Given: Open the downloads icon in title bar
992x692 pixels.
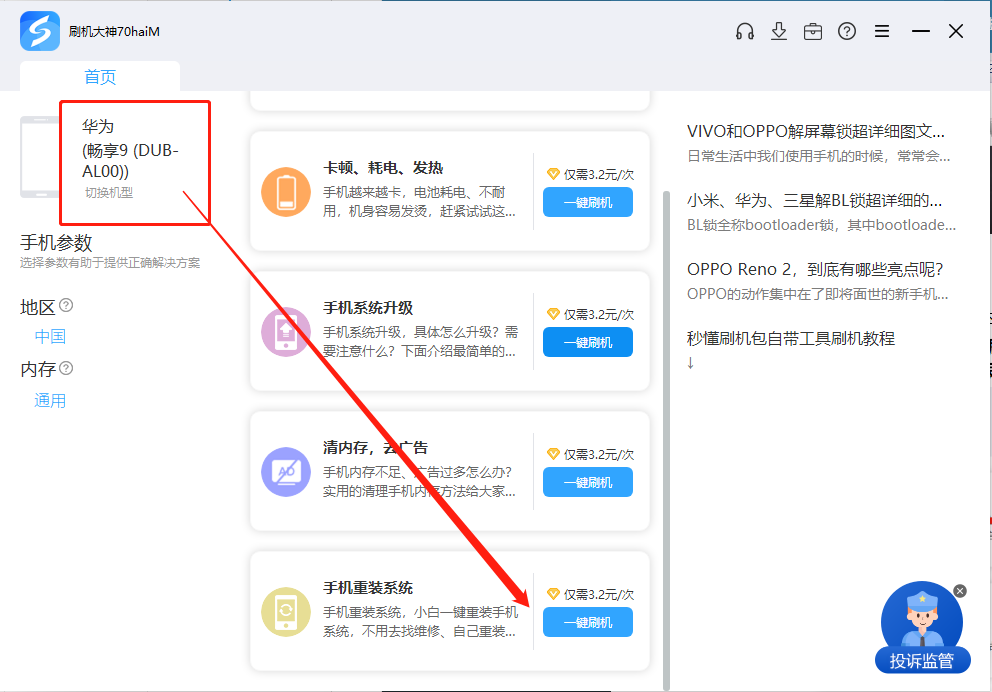Looking at the screenshot, I should pyautogui.click(x=779, y=31).
